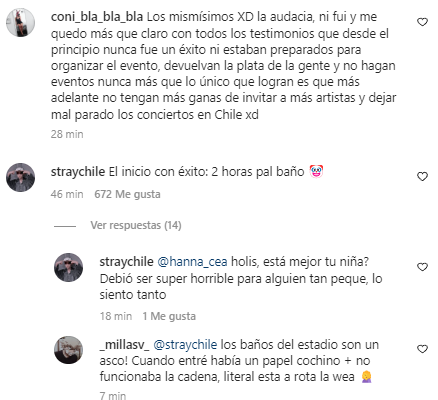Viewport: 438px width, 400px height.
Task: Like straychile's '2 horas pal baño' comment
Action: pyautogui.click(x=422, y=177)
